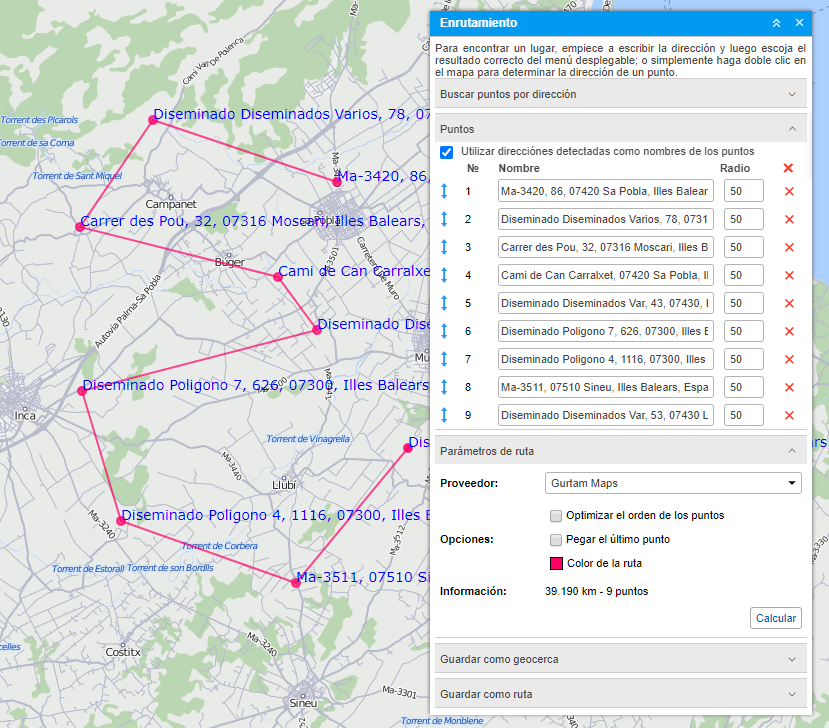Close the Enrutamiento panel

click(799, 23)
